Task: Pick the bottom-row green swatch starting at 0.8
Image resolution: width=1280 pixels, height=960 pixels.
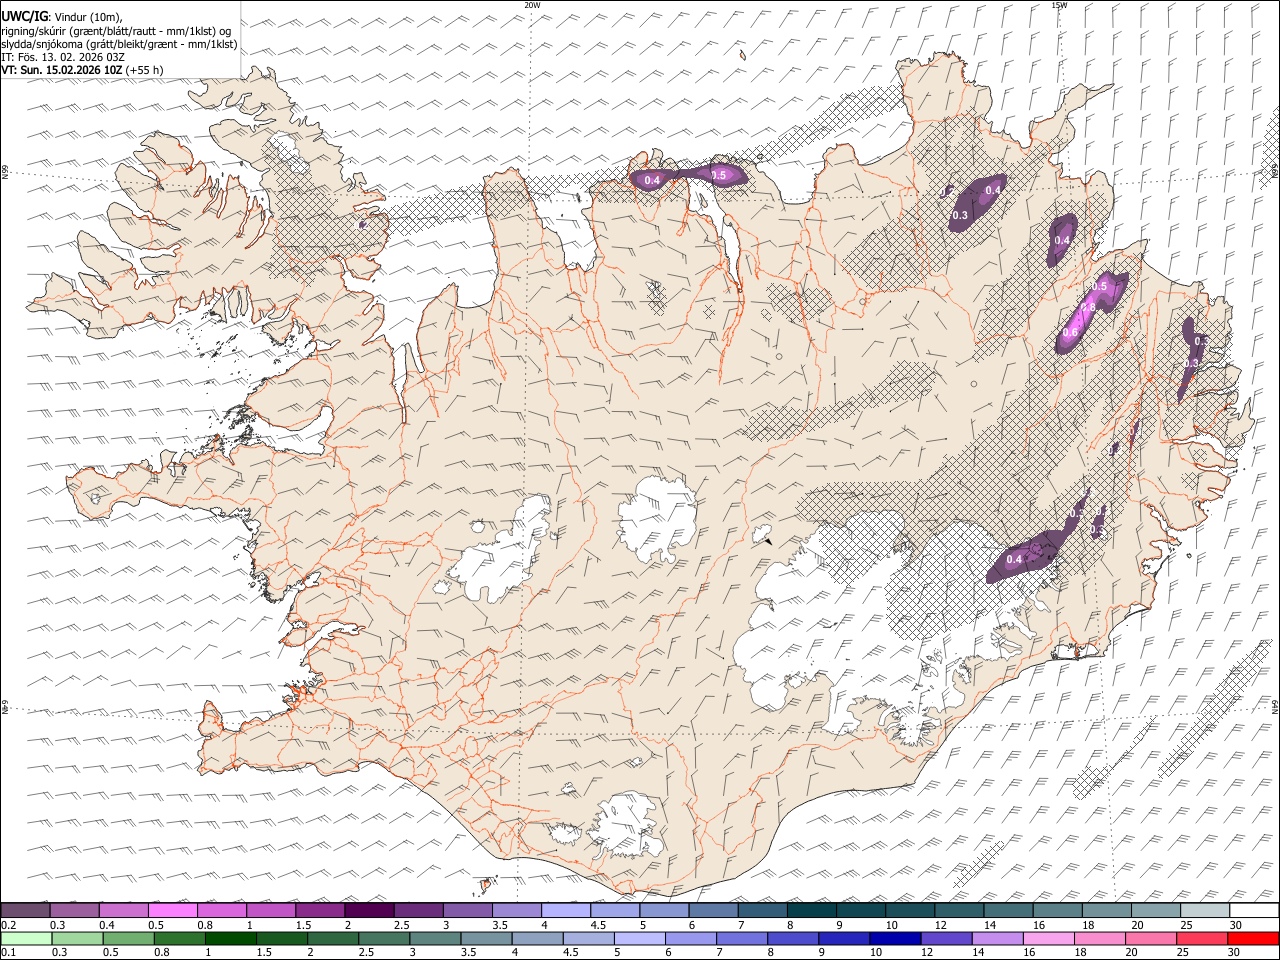Action: (x=179, y=938)
